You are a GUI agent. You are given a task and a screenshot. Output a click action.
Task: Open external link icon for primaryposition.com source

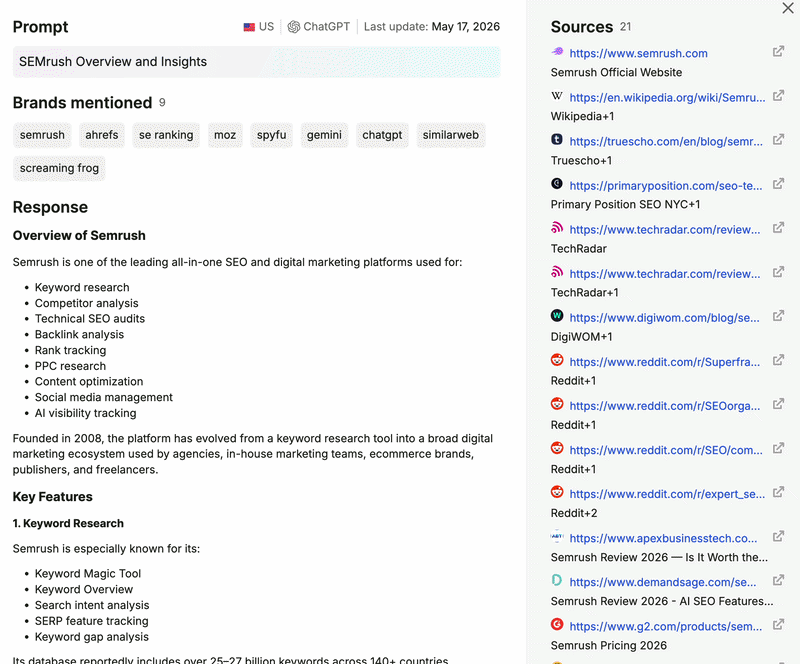[x=778, y=184]
